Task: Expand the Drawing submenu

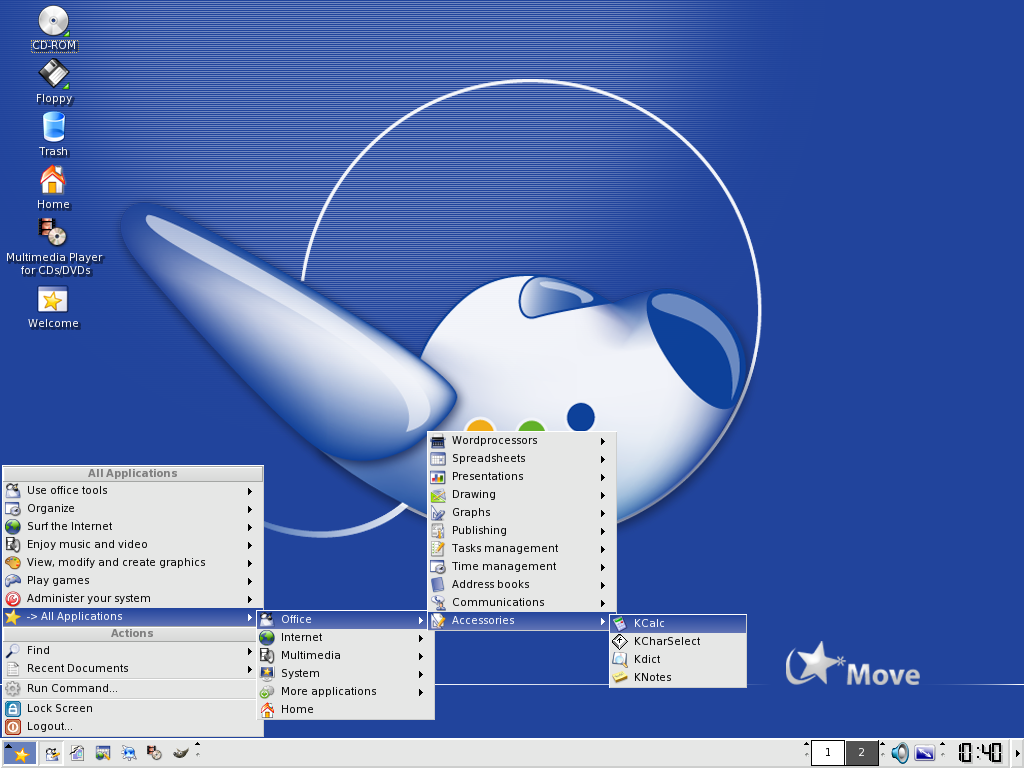Action: (x=521, y=494)
